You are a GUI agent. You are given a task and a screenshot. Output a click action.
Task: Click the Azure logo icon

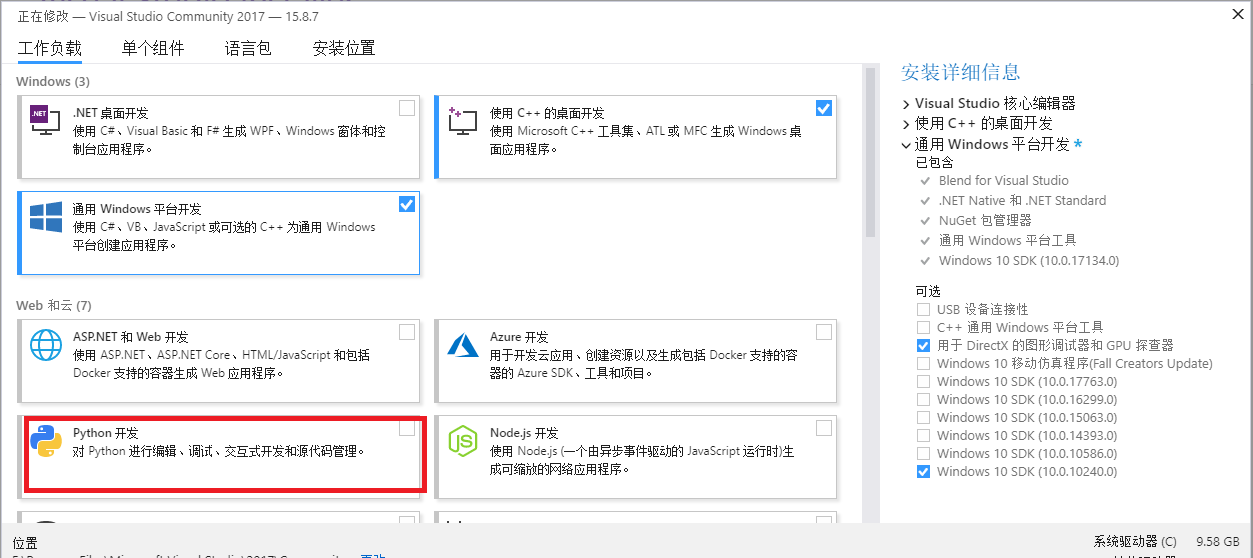(463, 346)
